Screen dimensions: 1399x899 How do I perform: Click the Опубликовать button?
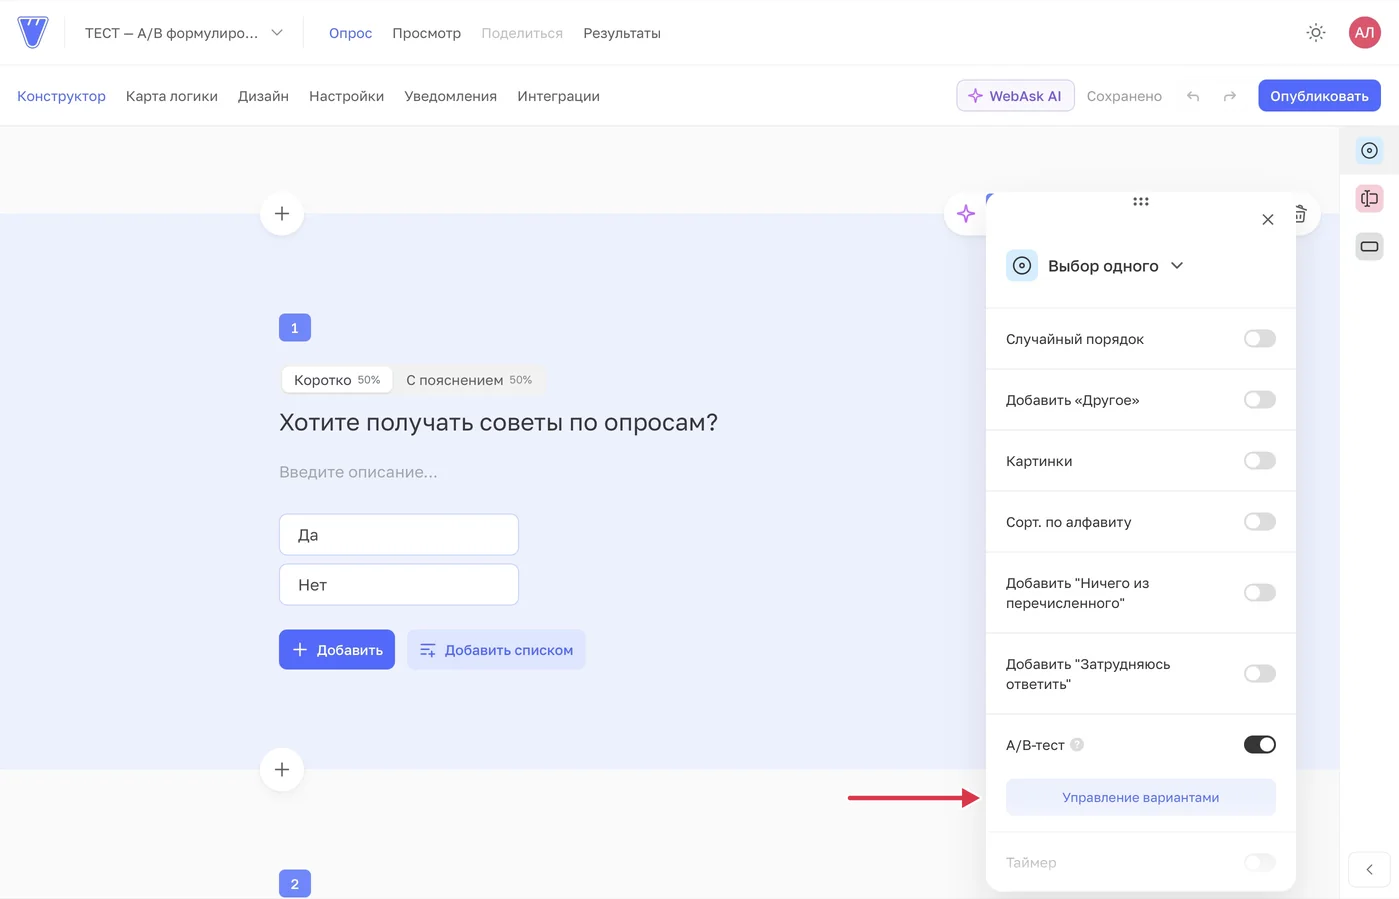[x=1319, y=96]
